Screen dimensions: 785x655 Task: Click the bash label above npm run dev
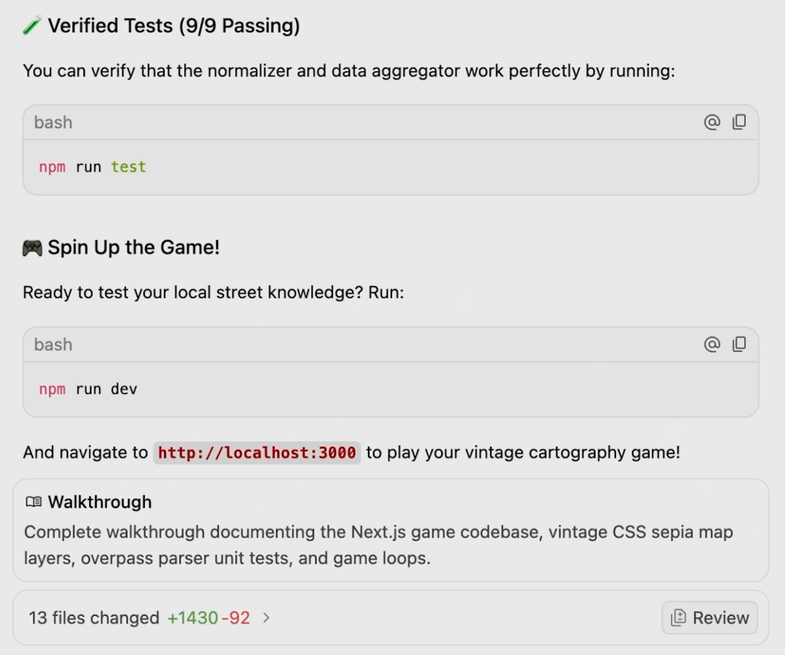coord(53,345)
